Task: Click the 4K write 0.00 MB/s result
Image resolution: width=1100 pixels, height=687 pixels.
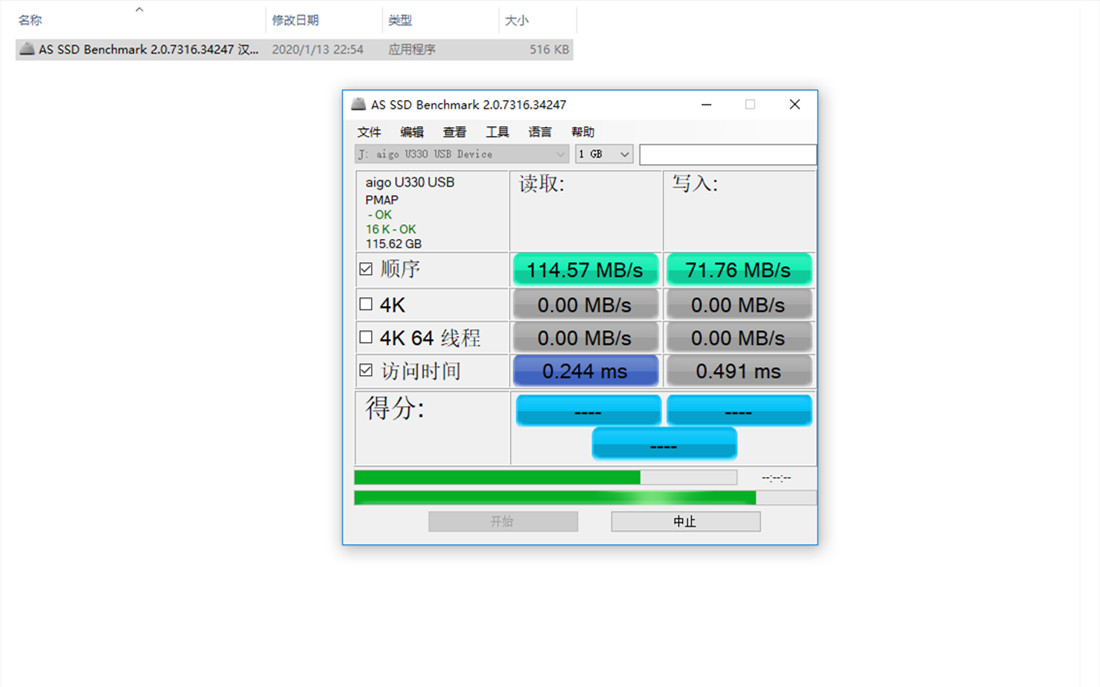Action: point(738,305)
